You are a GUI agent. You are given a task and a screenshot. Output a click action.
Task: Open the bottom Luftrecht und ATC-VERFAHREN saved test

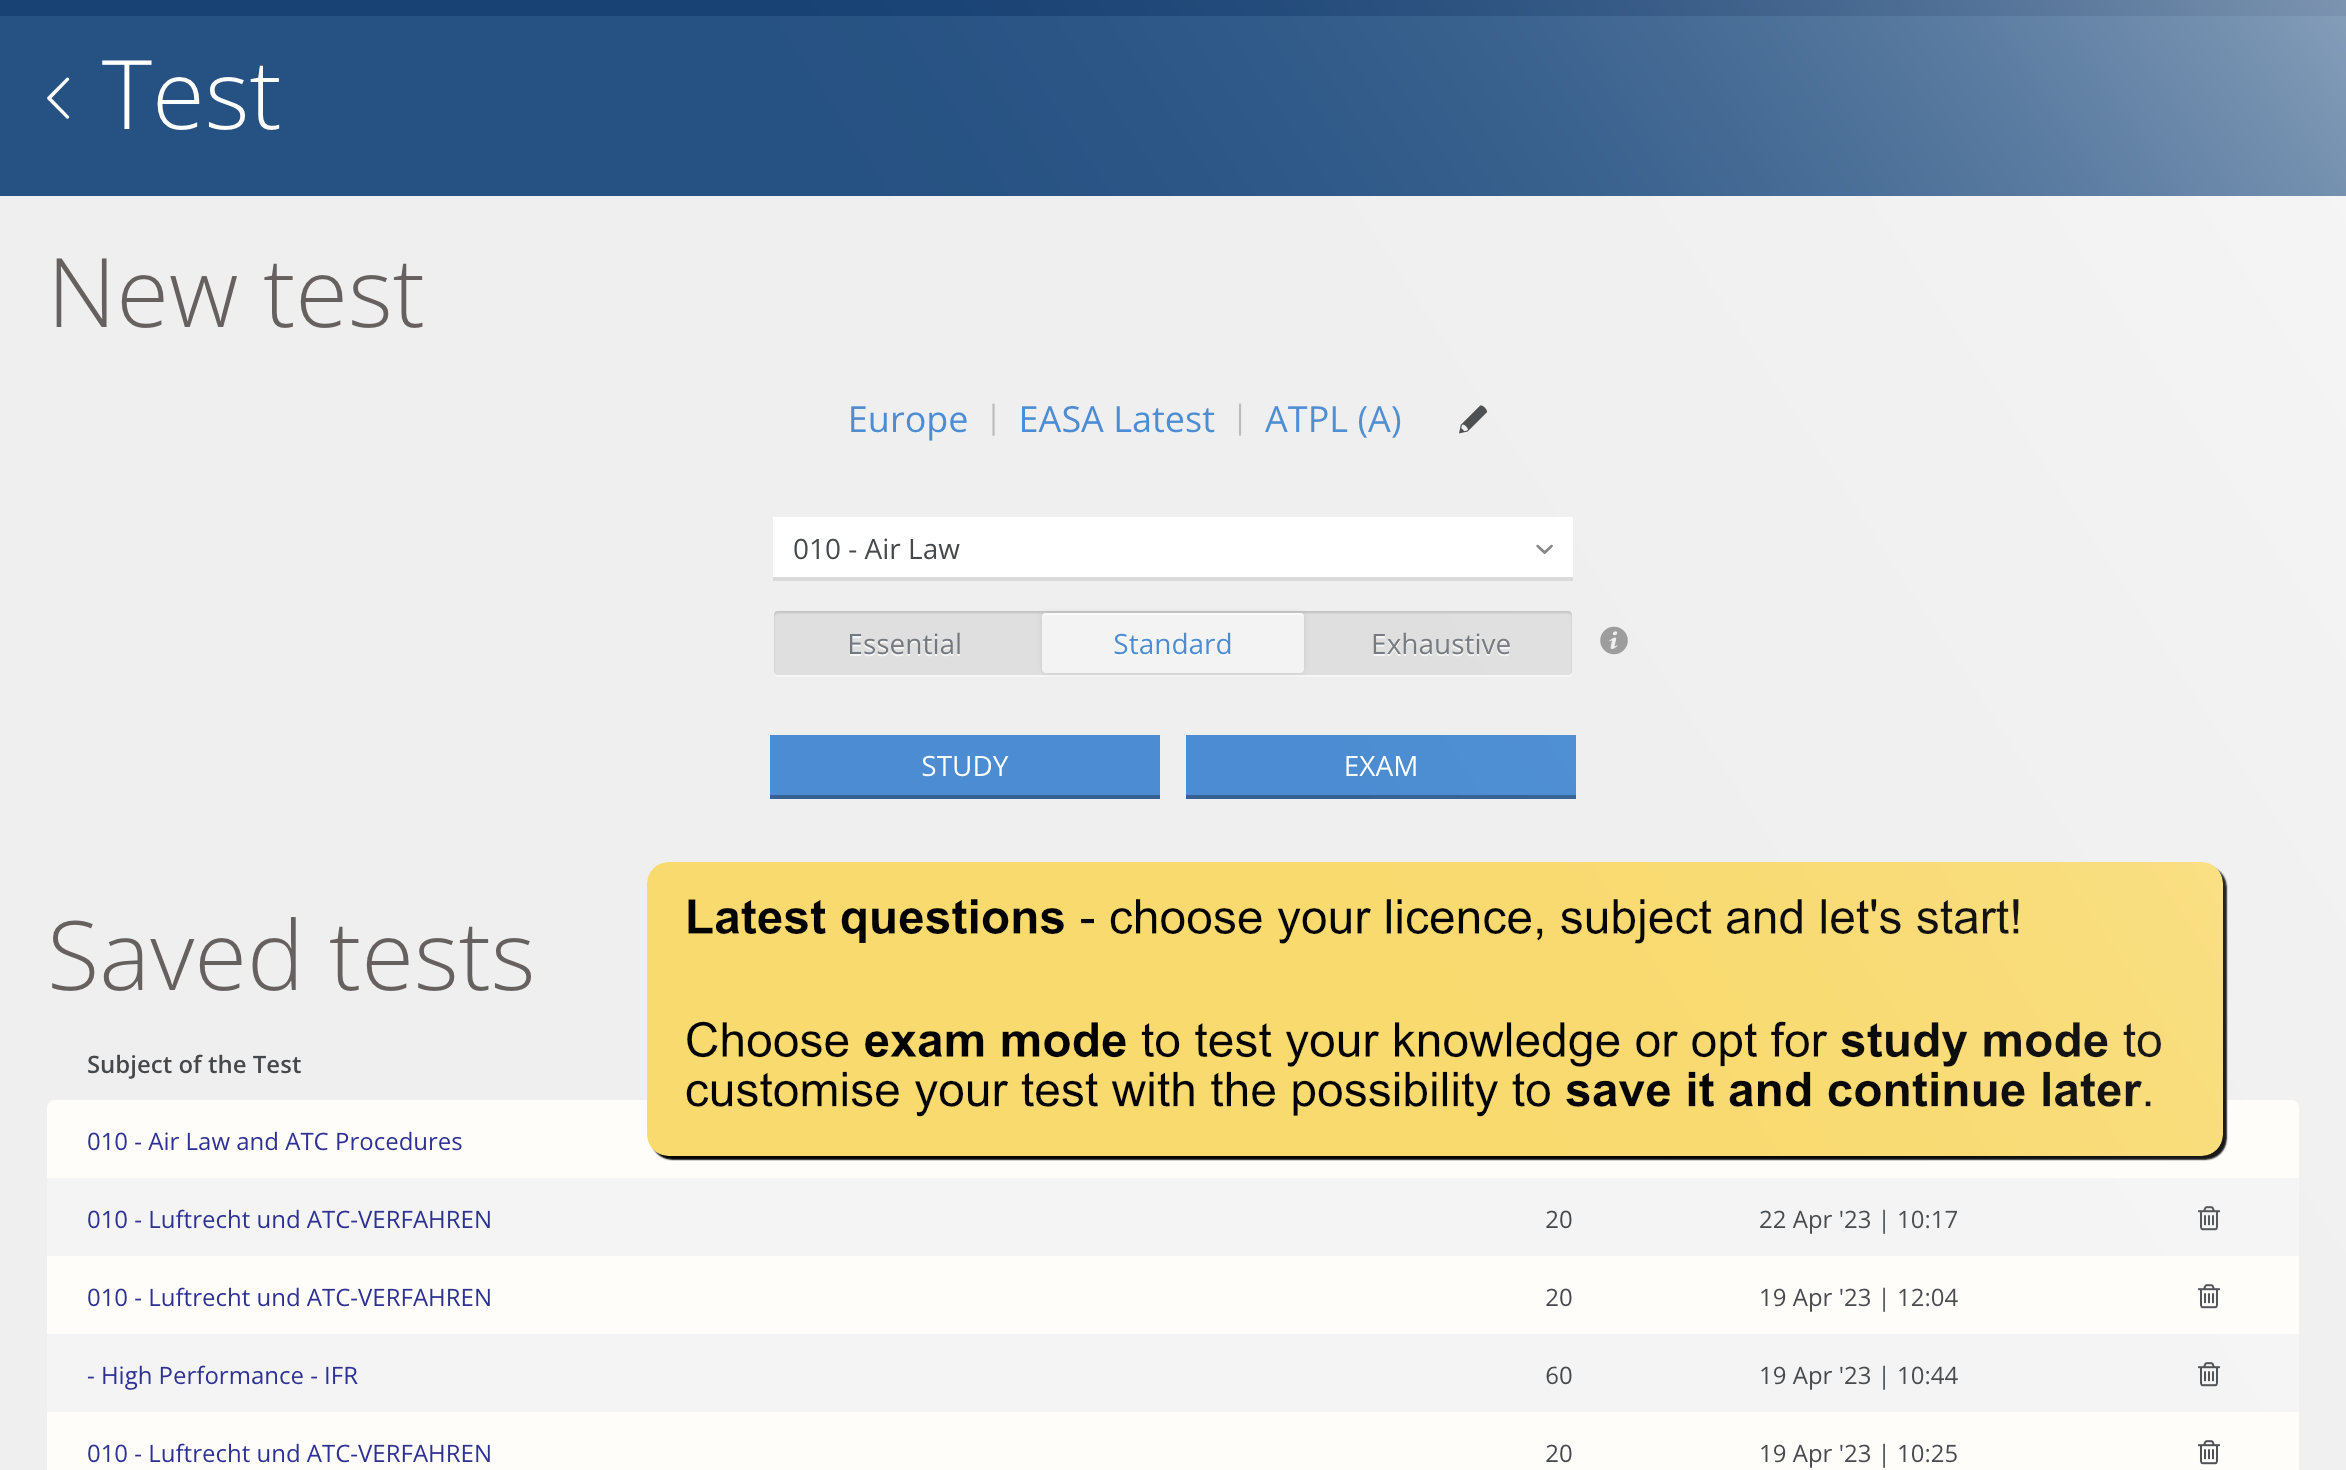pyautogui.click(x=288, y=1452)
